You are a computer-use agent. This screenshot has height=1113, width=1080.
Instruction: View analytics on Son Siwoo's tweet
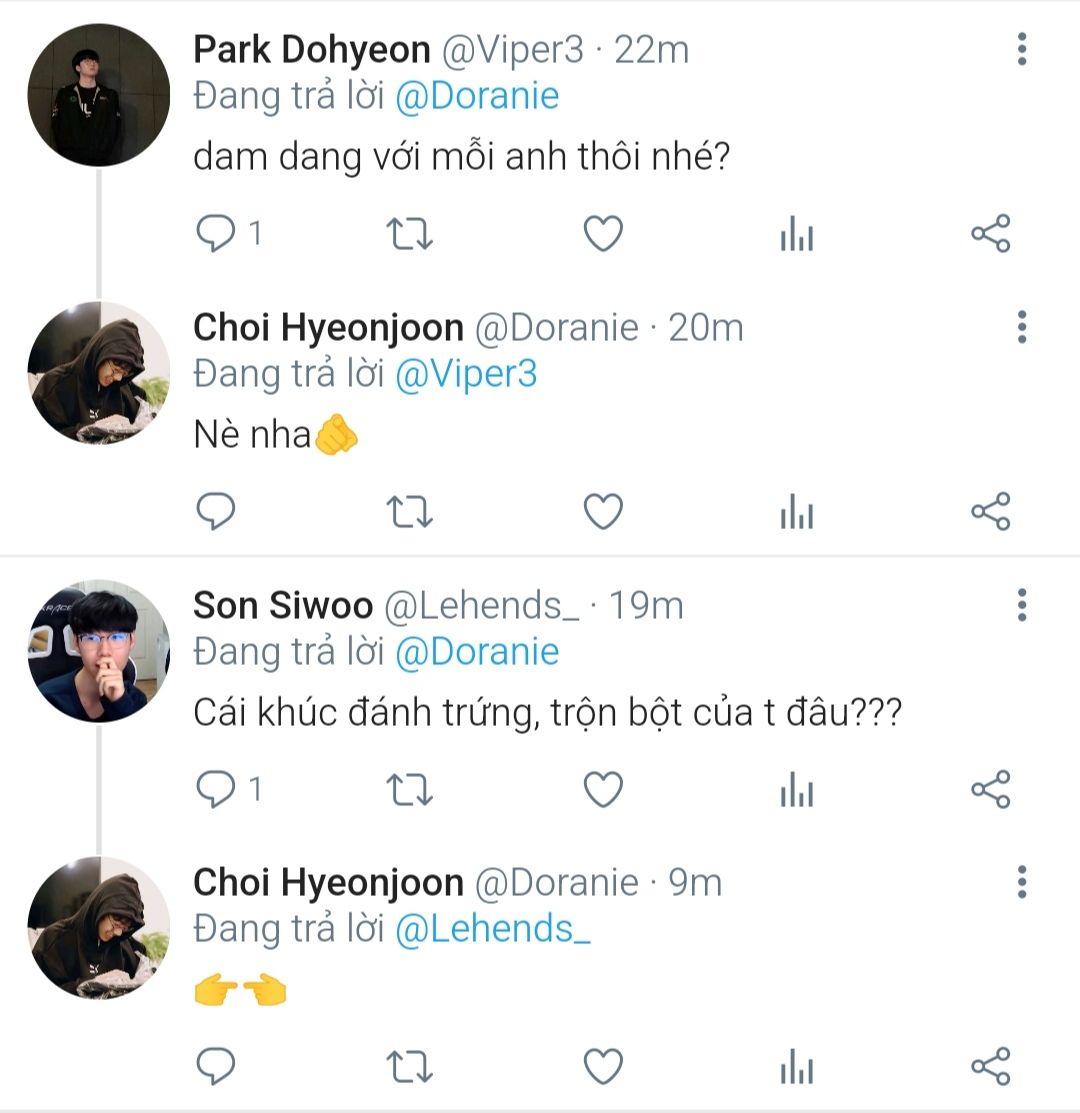pos(797,789)
